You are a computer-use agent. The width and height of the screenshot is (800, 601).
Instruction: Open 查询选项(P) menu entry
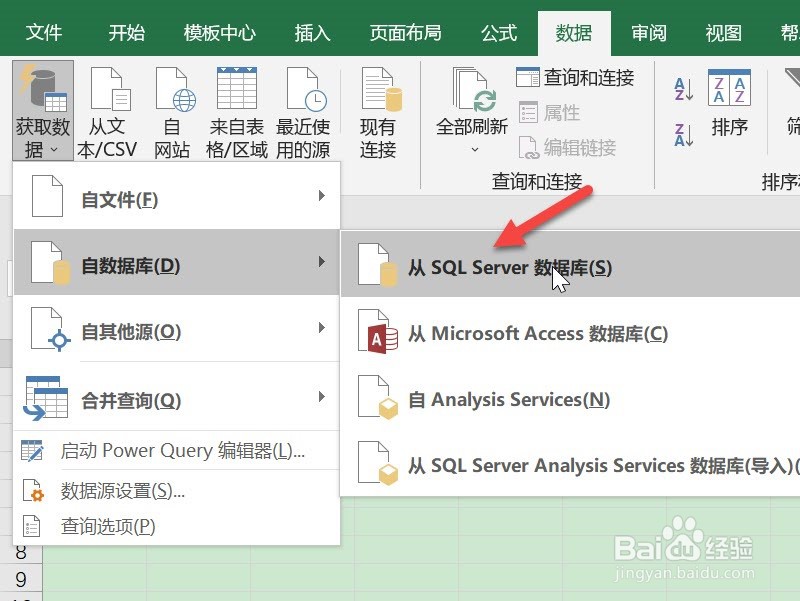click(x=177, y=527)
